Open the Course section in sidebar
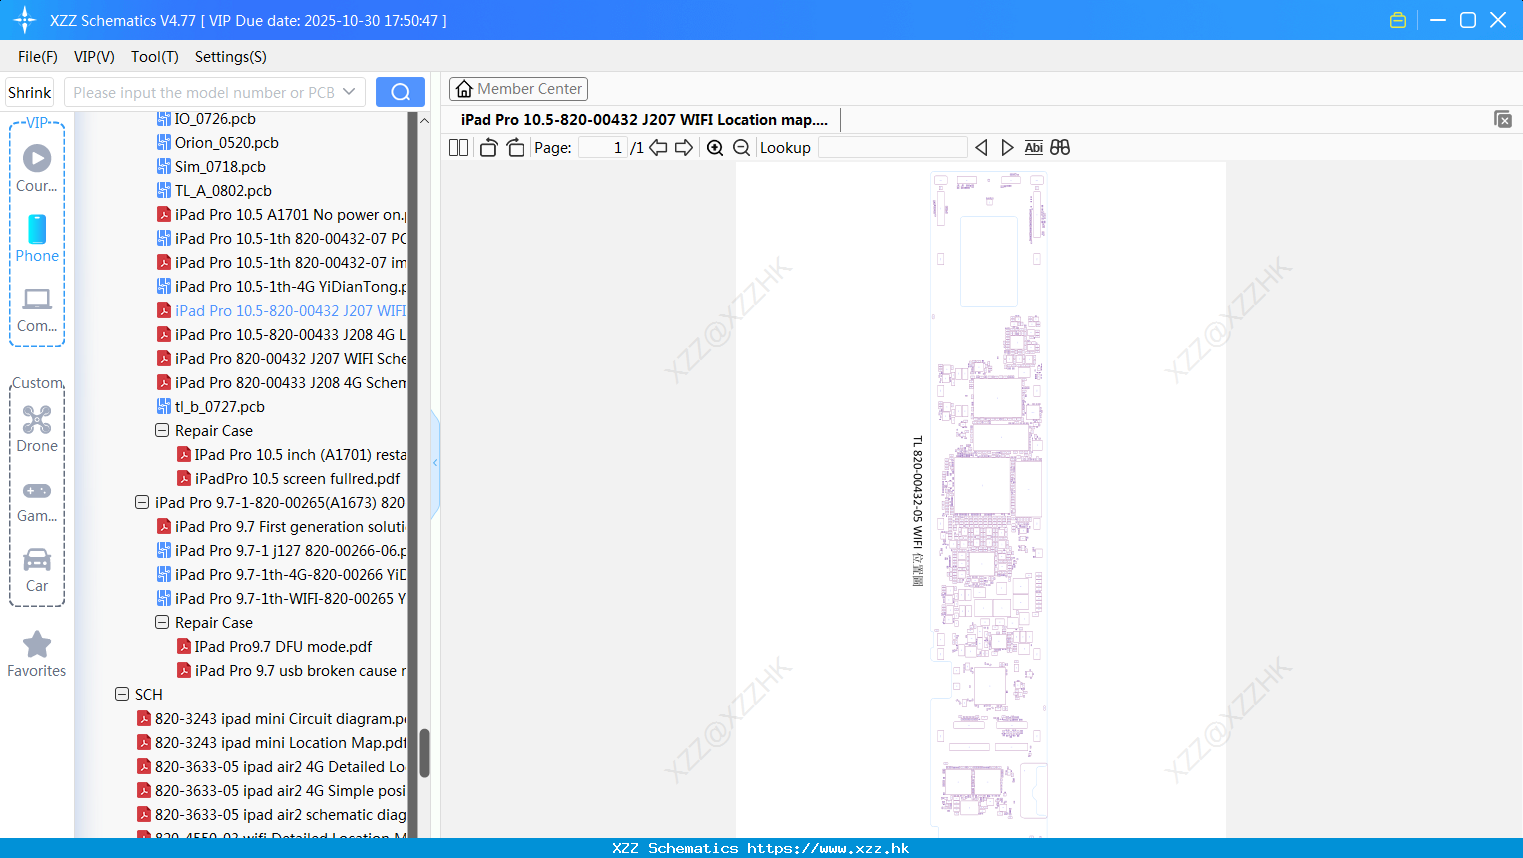Image resolution: width=1523 pixels, height=858 pixels. click(x=37, y=168)
